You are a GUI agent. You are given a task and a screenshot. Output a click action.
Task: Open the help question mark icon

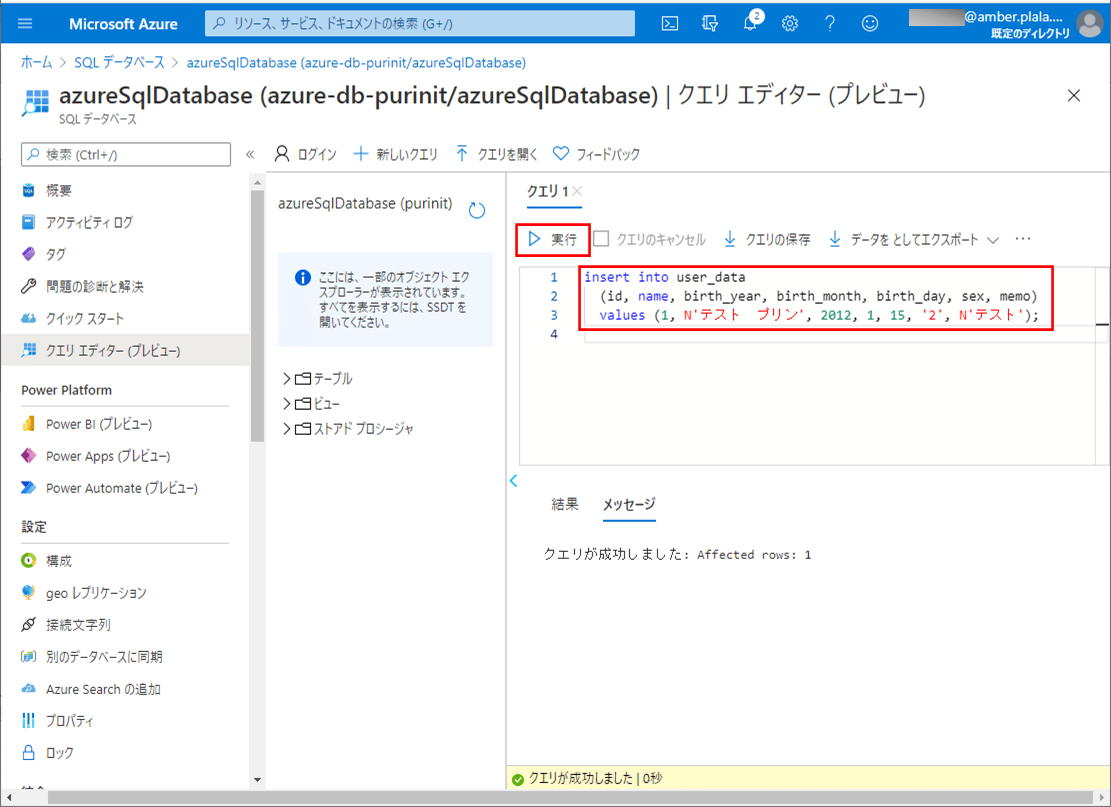point(830,23)
